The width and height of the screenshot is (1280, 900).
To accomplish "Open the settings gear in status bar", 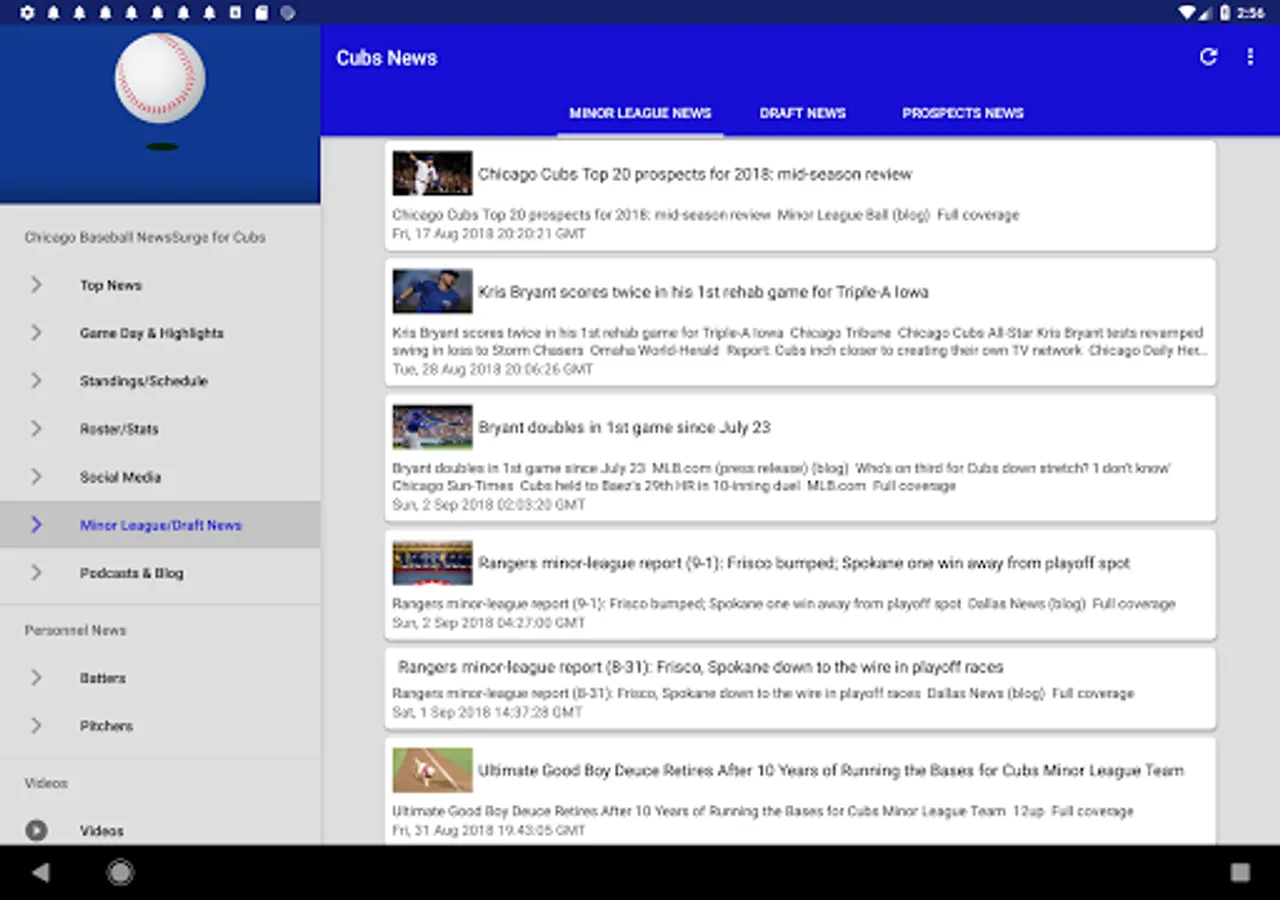I will pos(27,13).
